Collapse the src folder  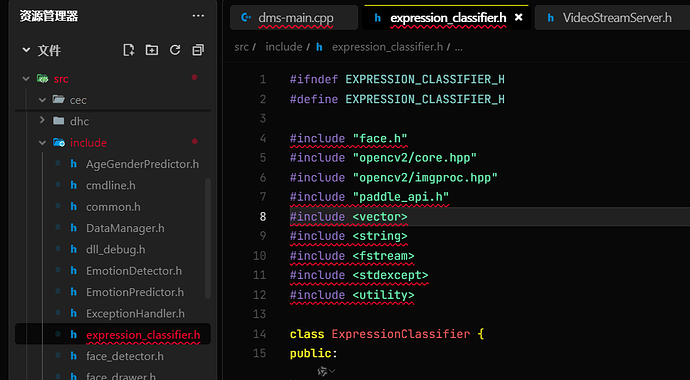coord(25,79)
